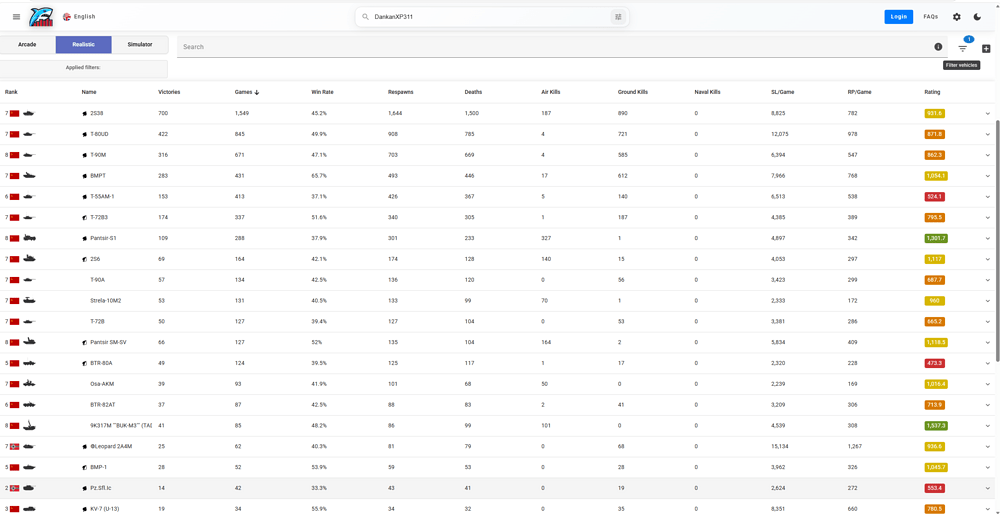
Task: Click the BMPT vehicle silhouette icon
Action: tap(29, 176)
